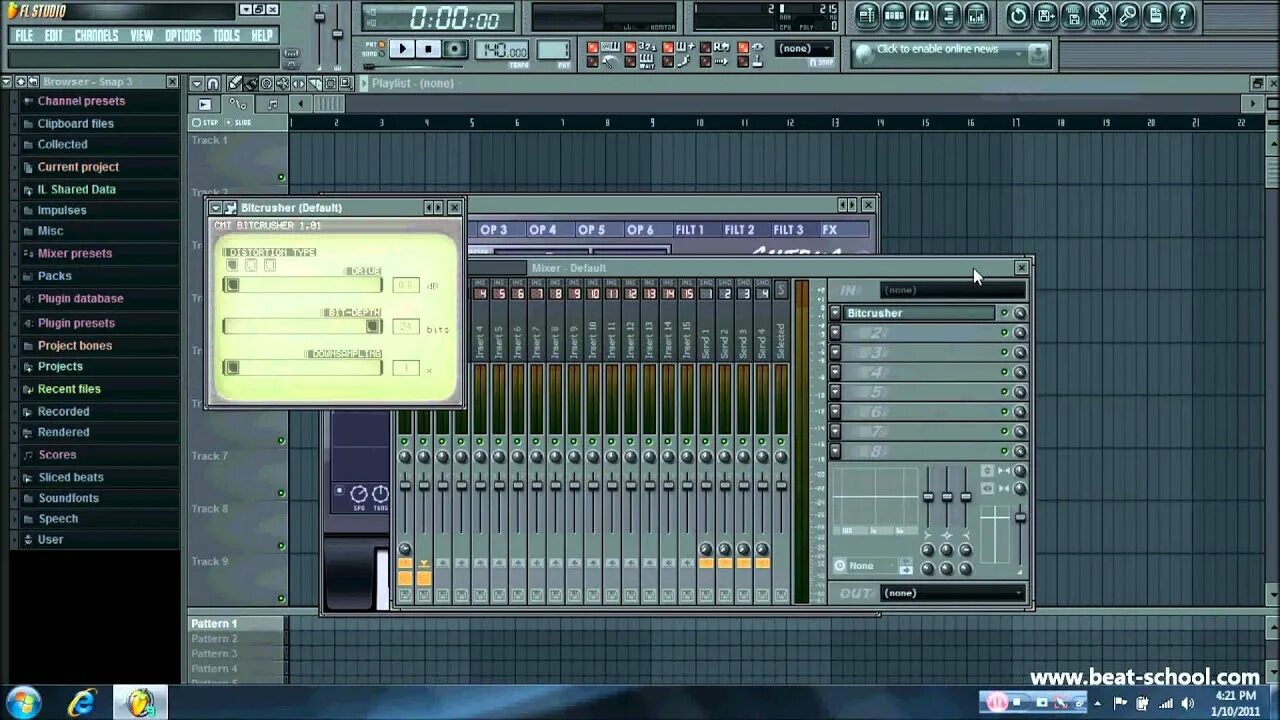Image resolution: width=1280 pixels, height=720 pixels.
Task: Open effect slot 4 dropdown arrow
Action: pyautogui.click(x=835, y=372)
